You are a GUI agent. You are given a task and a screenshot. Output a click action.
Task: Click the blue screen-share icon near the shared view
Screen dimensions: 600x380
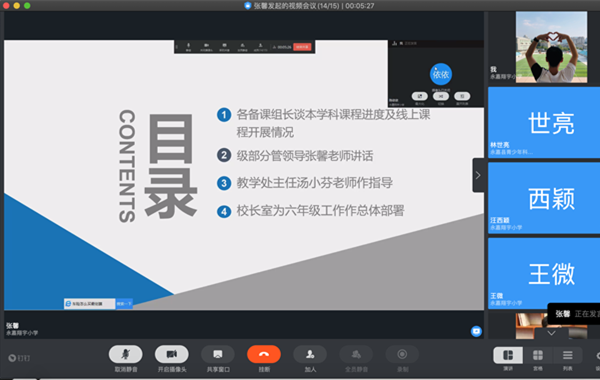pos(476,331)
